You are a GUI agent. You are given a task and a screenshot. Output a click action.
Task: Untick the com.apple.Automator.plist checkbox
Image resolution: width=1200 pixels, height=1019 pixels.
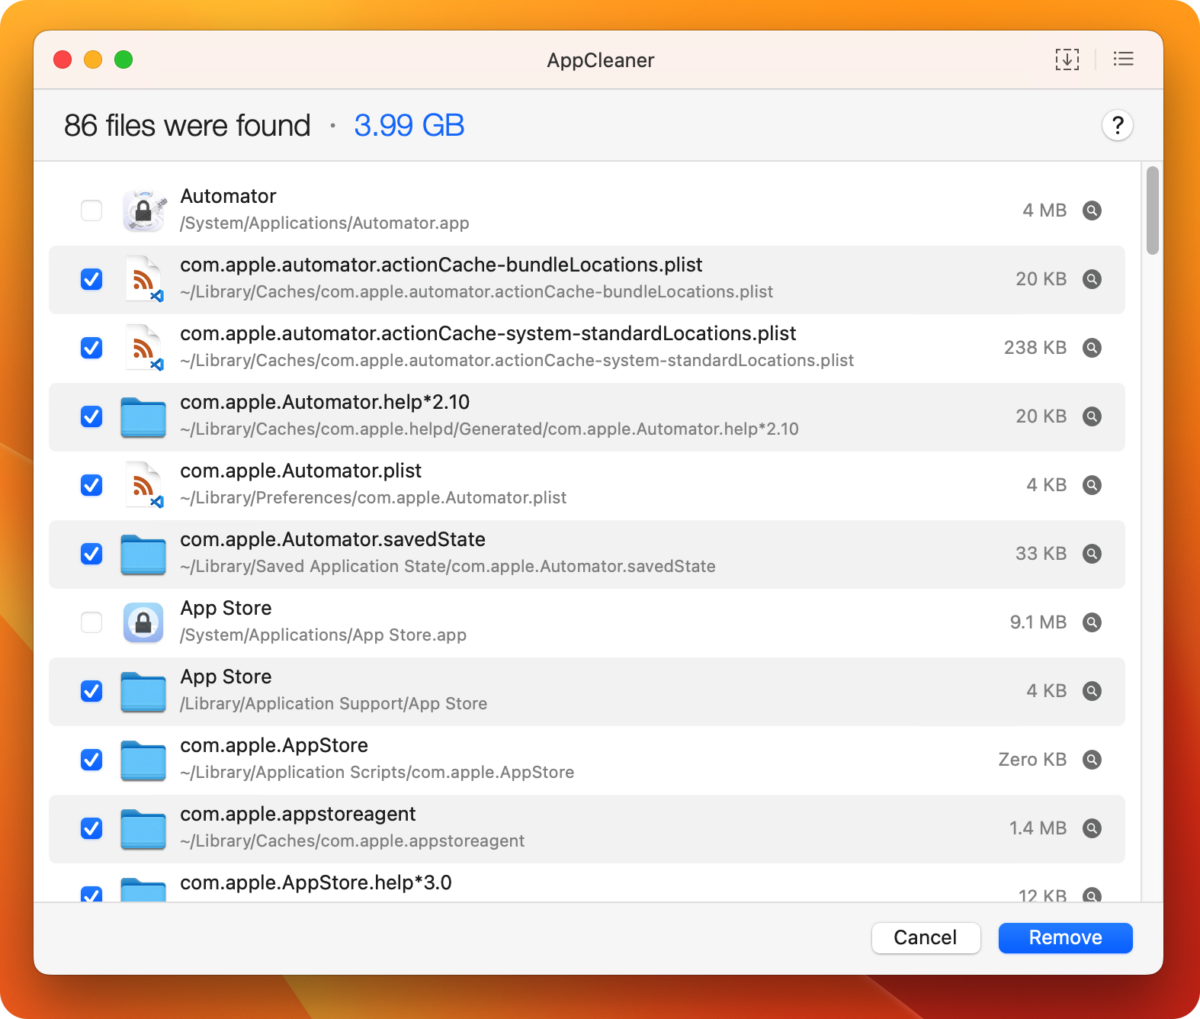coord(91,485)
